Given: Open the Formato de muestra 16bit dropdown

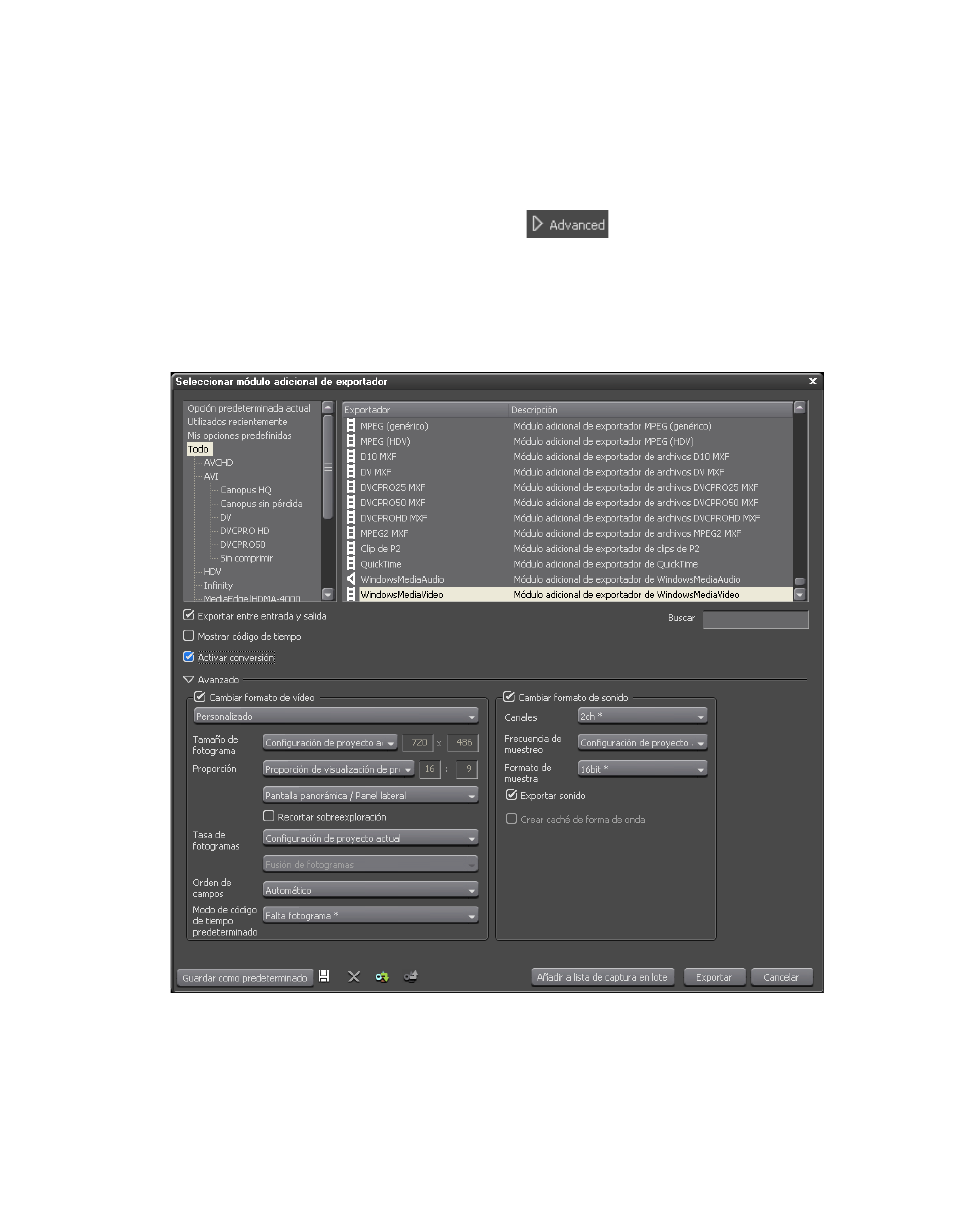Looking at the screenshot, I should pos(642,769).
